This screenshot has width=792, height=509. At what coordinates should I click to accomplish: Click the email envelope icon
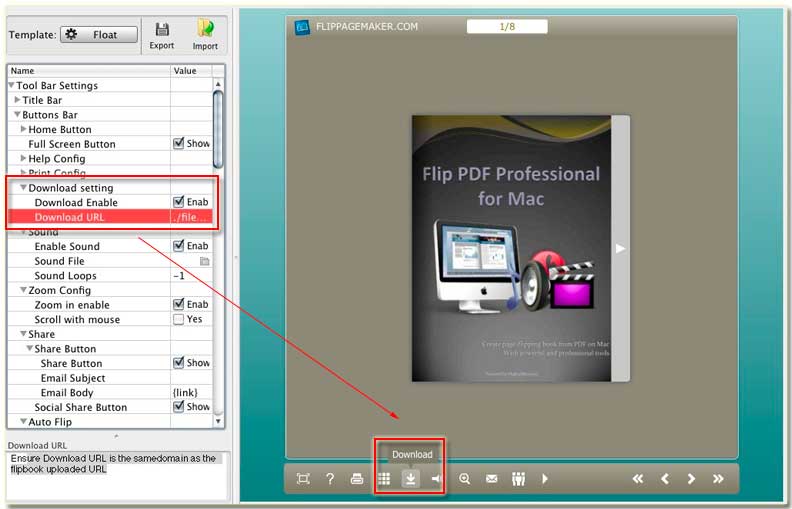(491, 479)
